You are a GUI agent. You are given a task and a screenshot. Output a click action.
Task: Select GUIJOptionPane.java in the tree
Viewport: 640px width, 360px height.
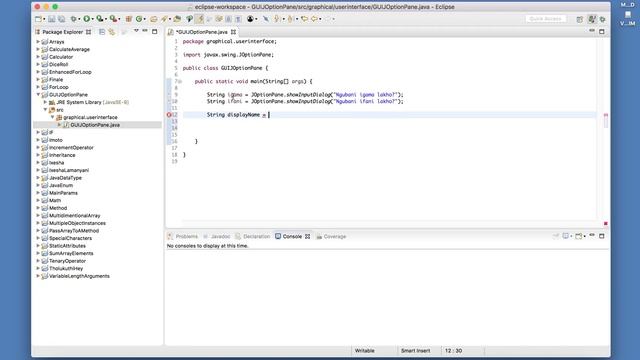click(x=95, y=125)
